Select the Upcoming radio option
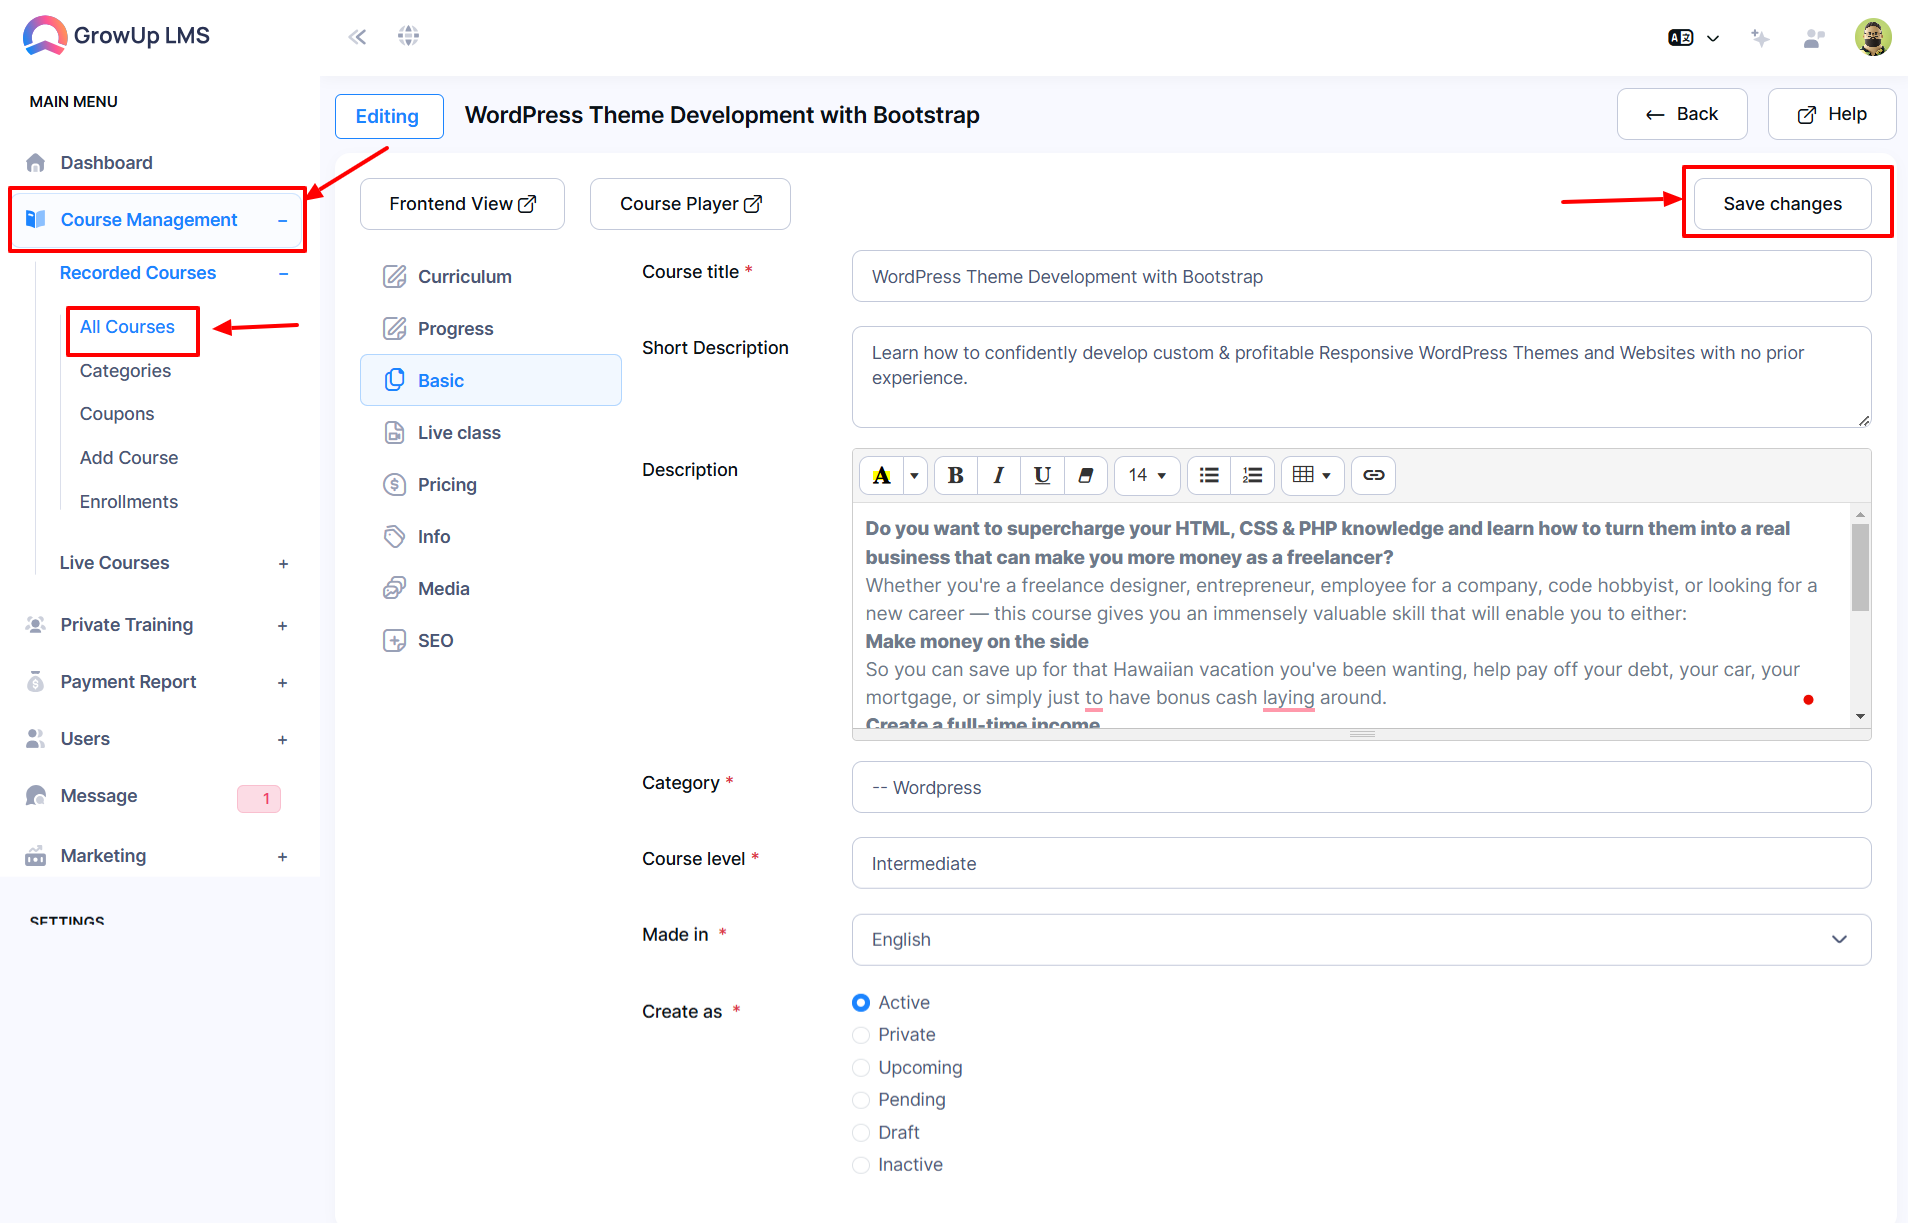This screenshot has width=1908, height=1223. click(x=861, y=1068)
